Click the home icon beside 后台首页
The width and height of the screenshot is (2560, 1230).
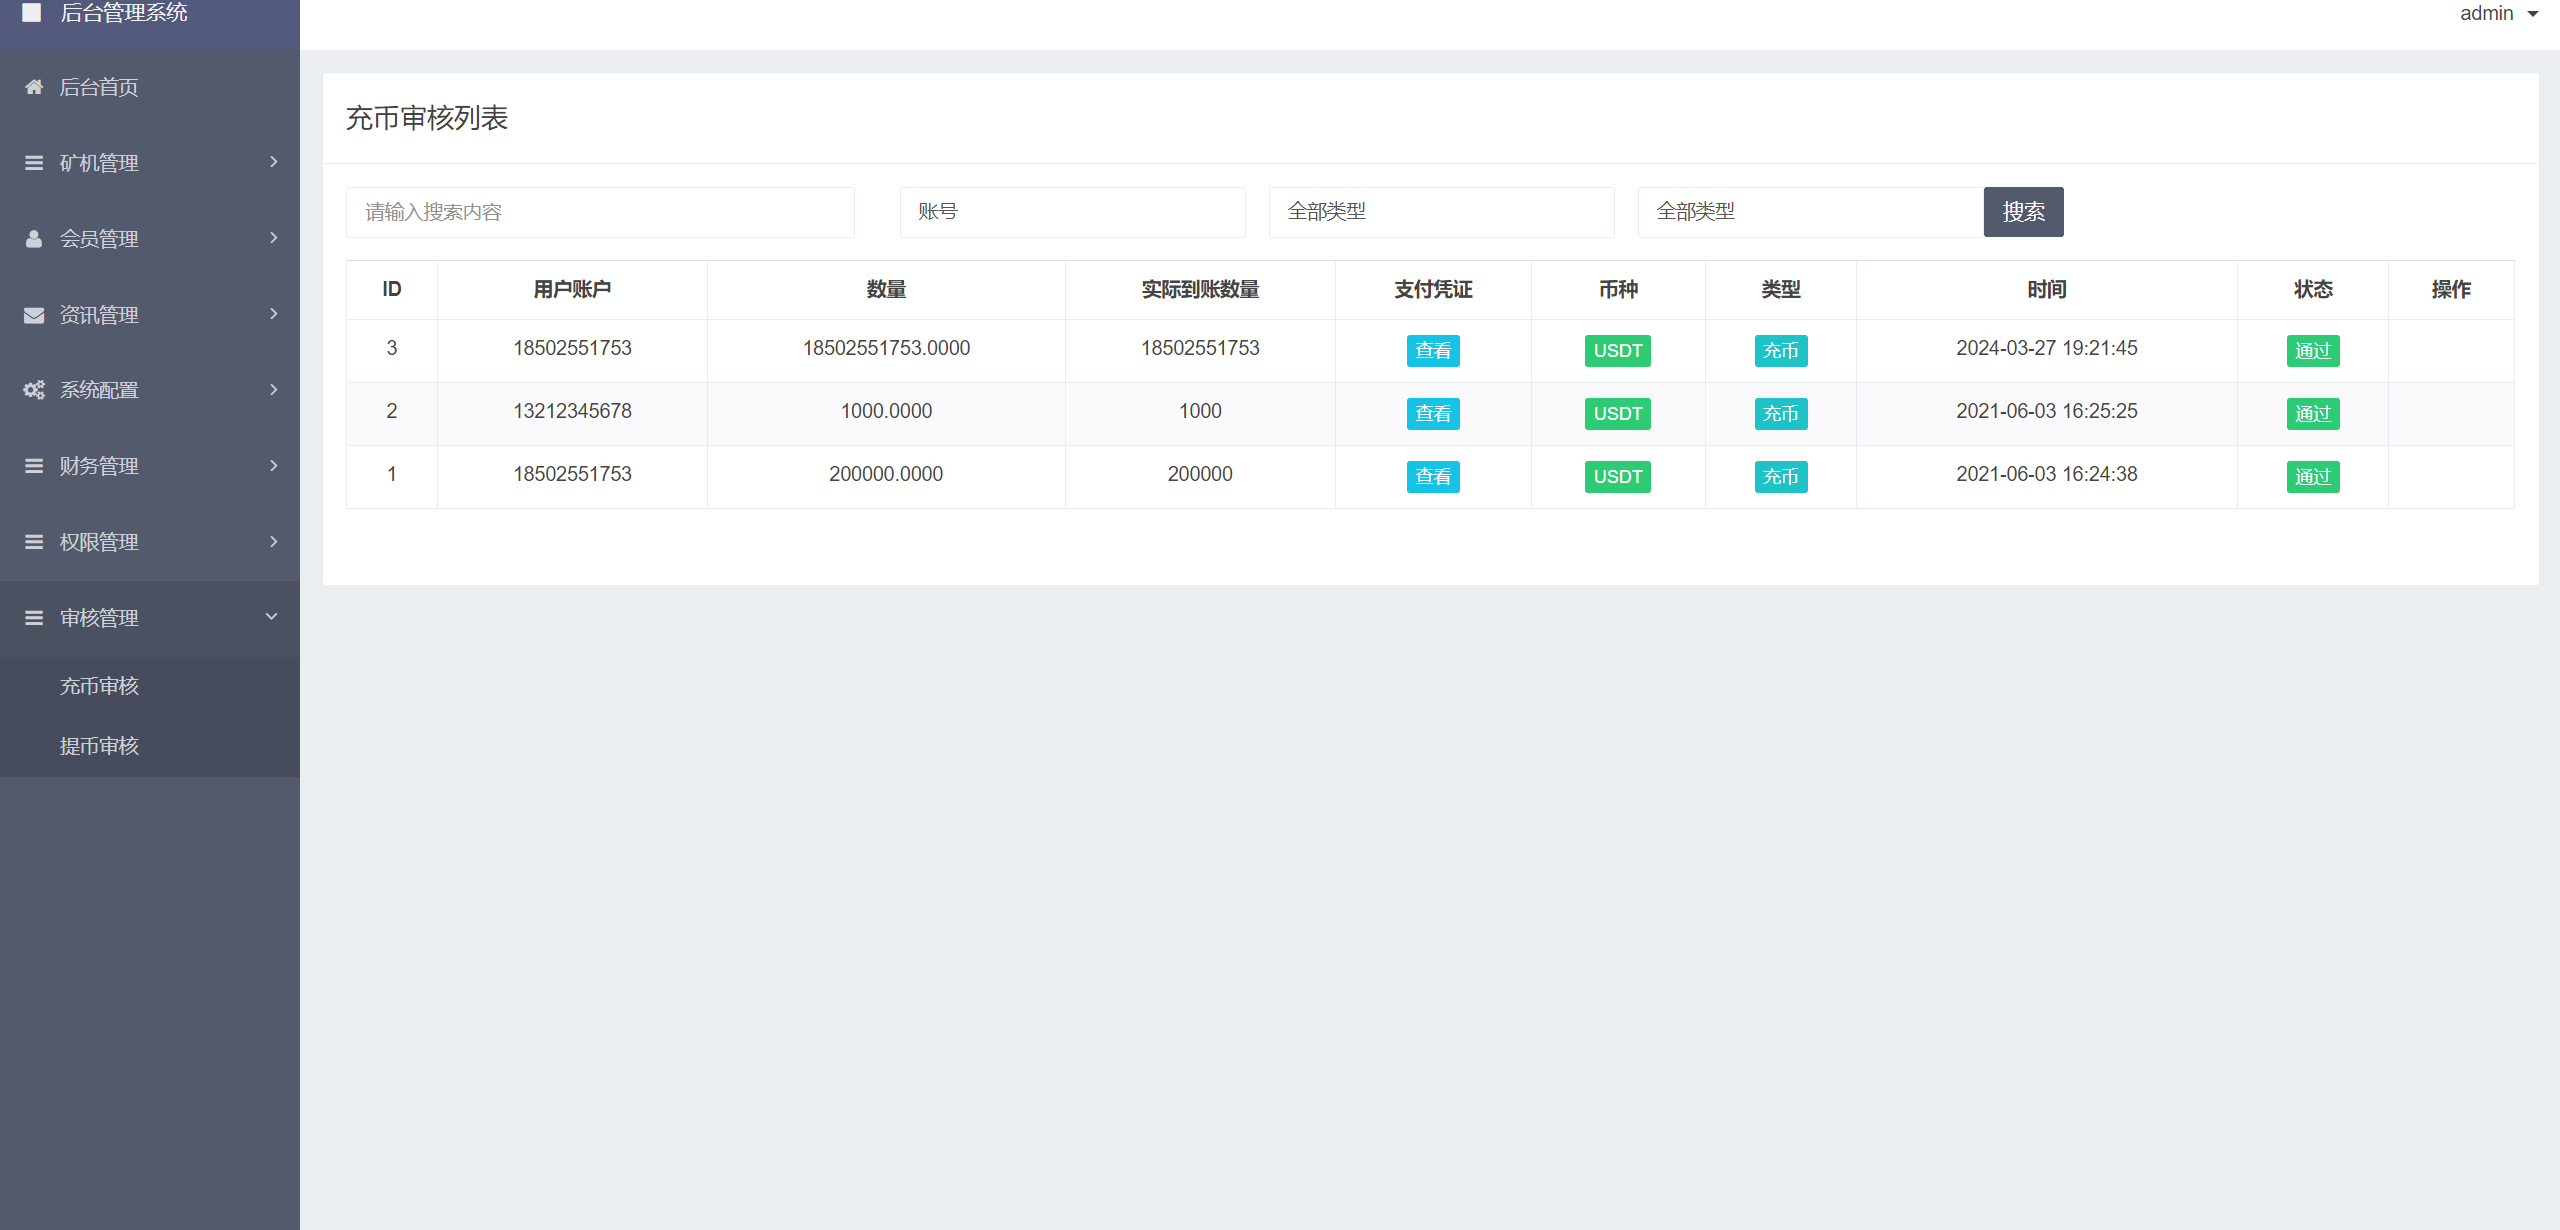tap(34, 87)
